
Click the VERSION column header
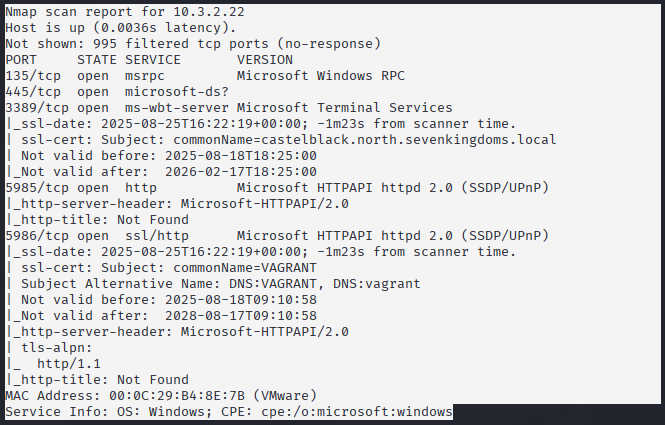click(x=265, y=60)
